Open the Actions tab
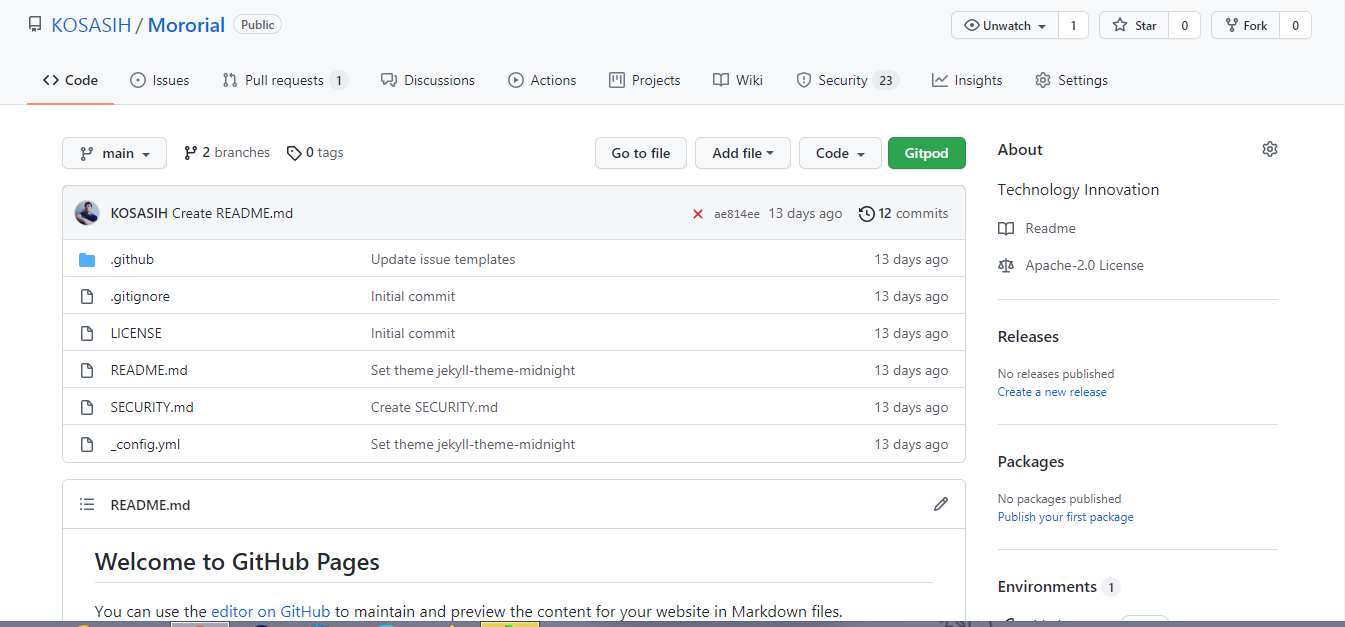The width and height of the screenshot is (1345, 627). [x=542, y=80]
